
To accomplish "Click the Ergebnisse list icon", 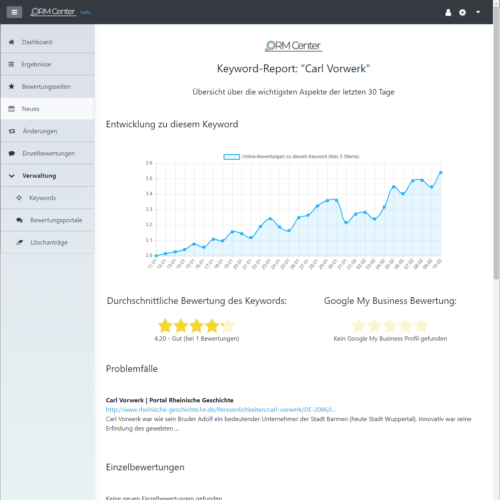I will (11, 64).
